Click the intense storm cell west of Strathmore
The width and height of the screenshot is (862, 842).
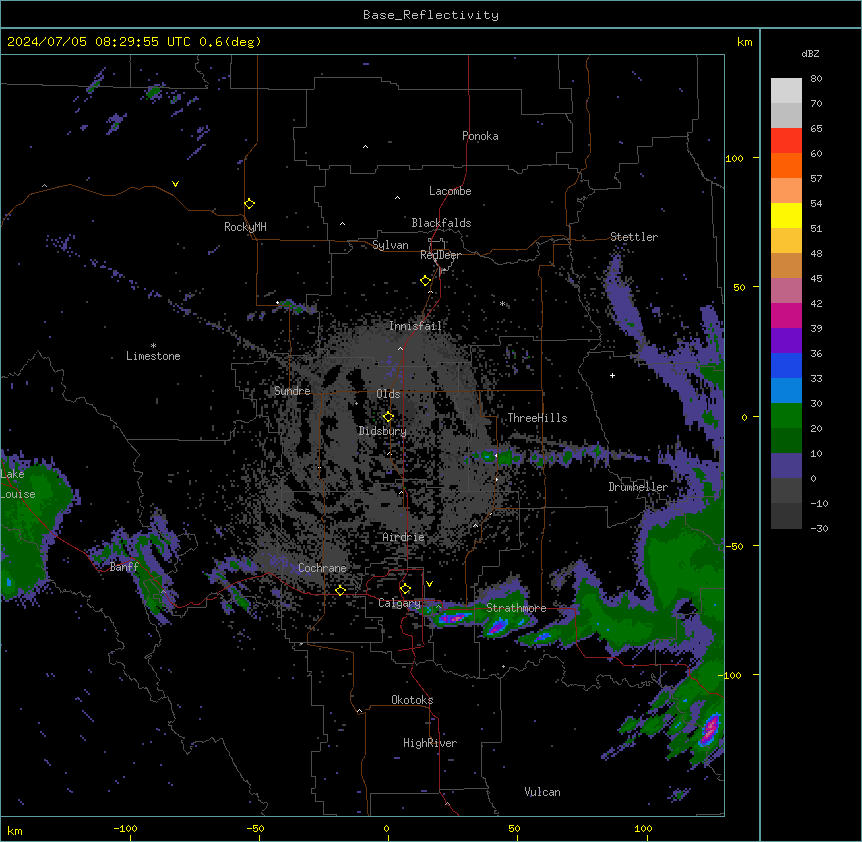click(452, 618)
